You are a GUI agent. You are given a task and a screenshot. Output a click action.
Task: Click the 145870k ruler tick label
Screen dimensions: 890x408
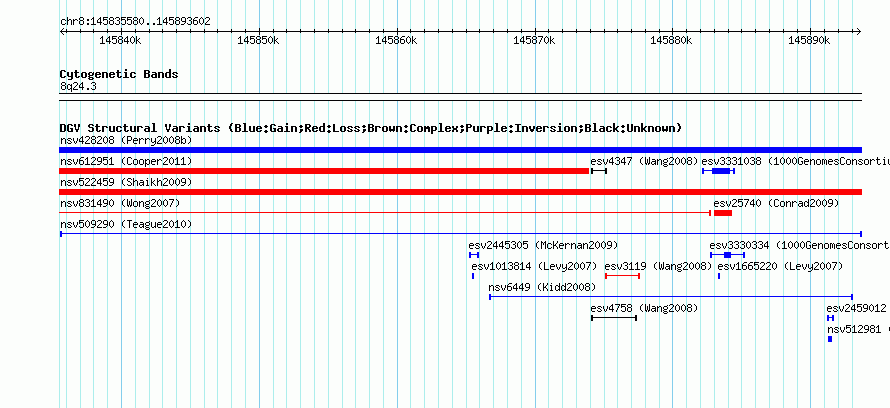(x=534, y=41)
